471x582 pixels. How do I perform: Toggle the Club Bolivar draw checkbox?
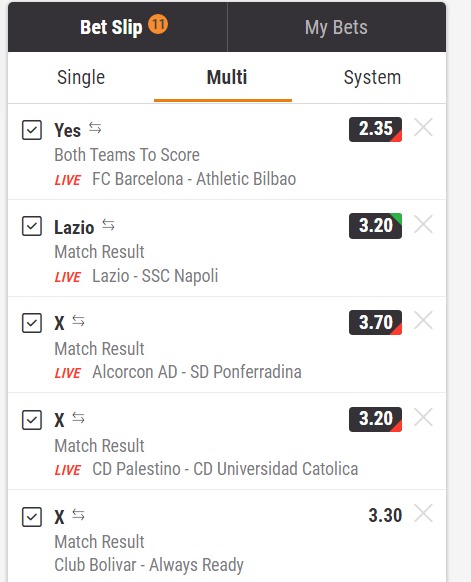32,517
